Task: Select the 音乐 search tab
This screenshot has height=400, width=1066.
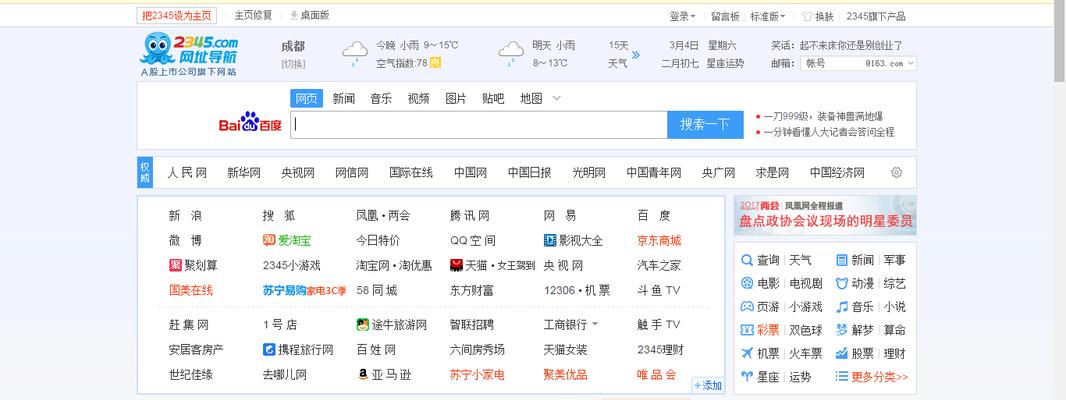Action: coord(381,98)
